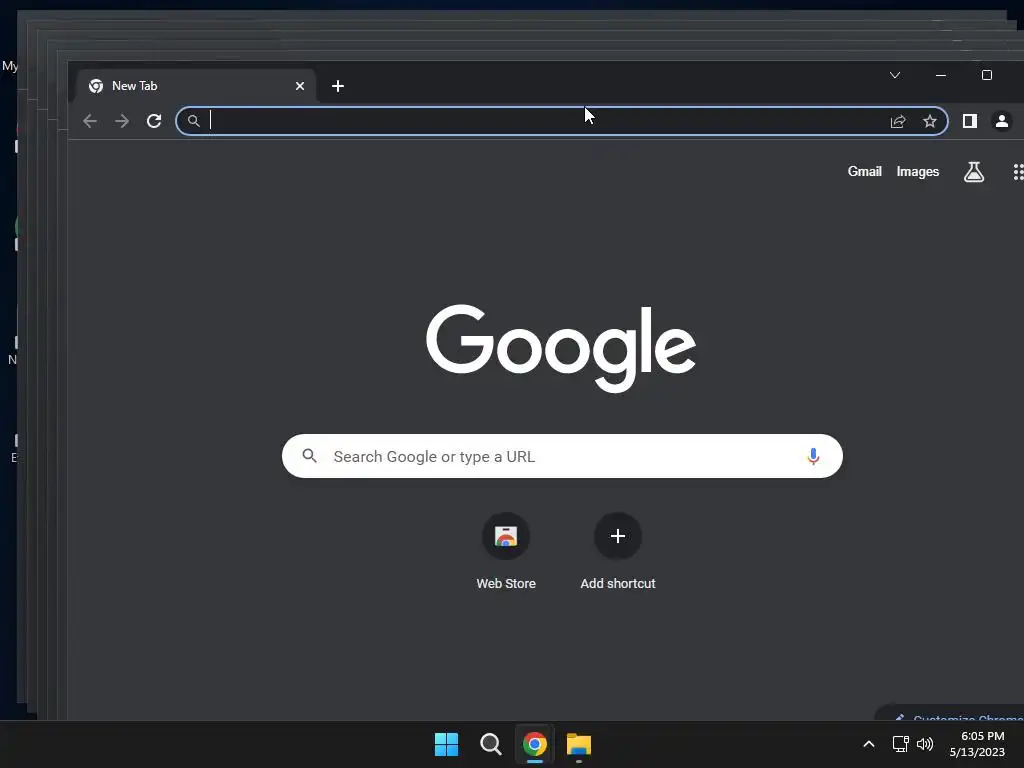Image resolution: width=1024 pixels, height=768 pixels.
Task: Open the Web Store shortcut
Action: (506, 552)
